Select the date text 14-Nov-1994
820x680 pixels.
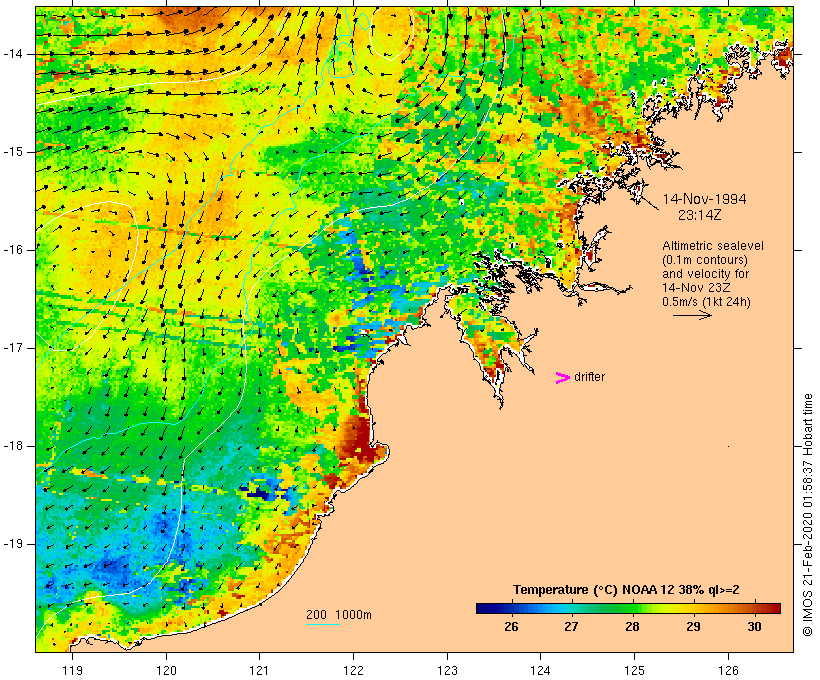pyautogui.click(x=704, y=199)
